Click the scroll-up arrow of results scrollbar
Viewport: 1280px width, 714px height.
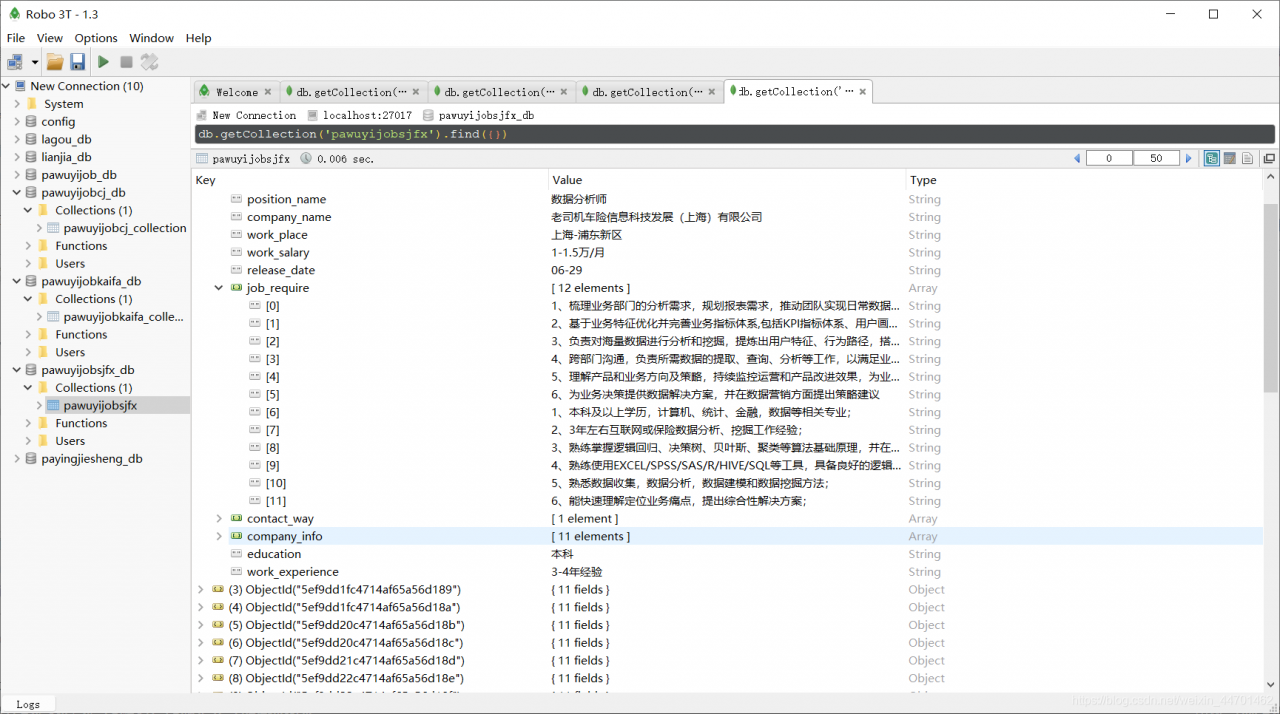[1271, 179]
